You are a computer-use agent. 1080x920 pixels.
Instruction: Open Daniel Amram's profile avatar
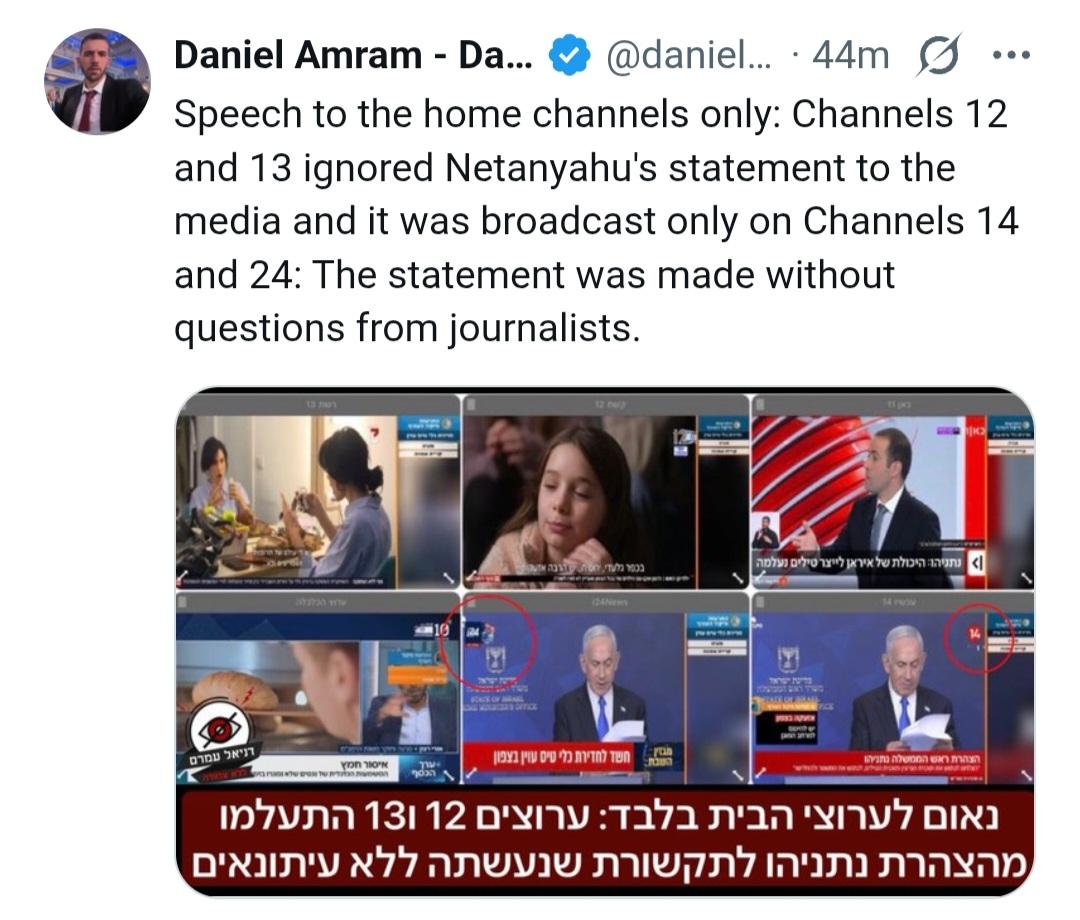pos(97,81)
